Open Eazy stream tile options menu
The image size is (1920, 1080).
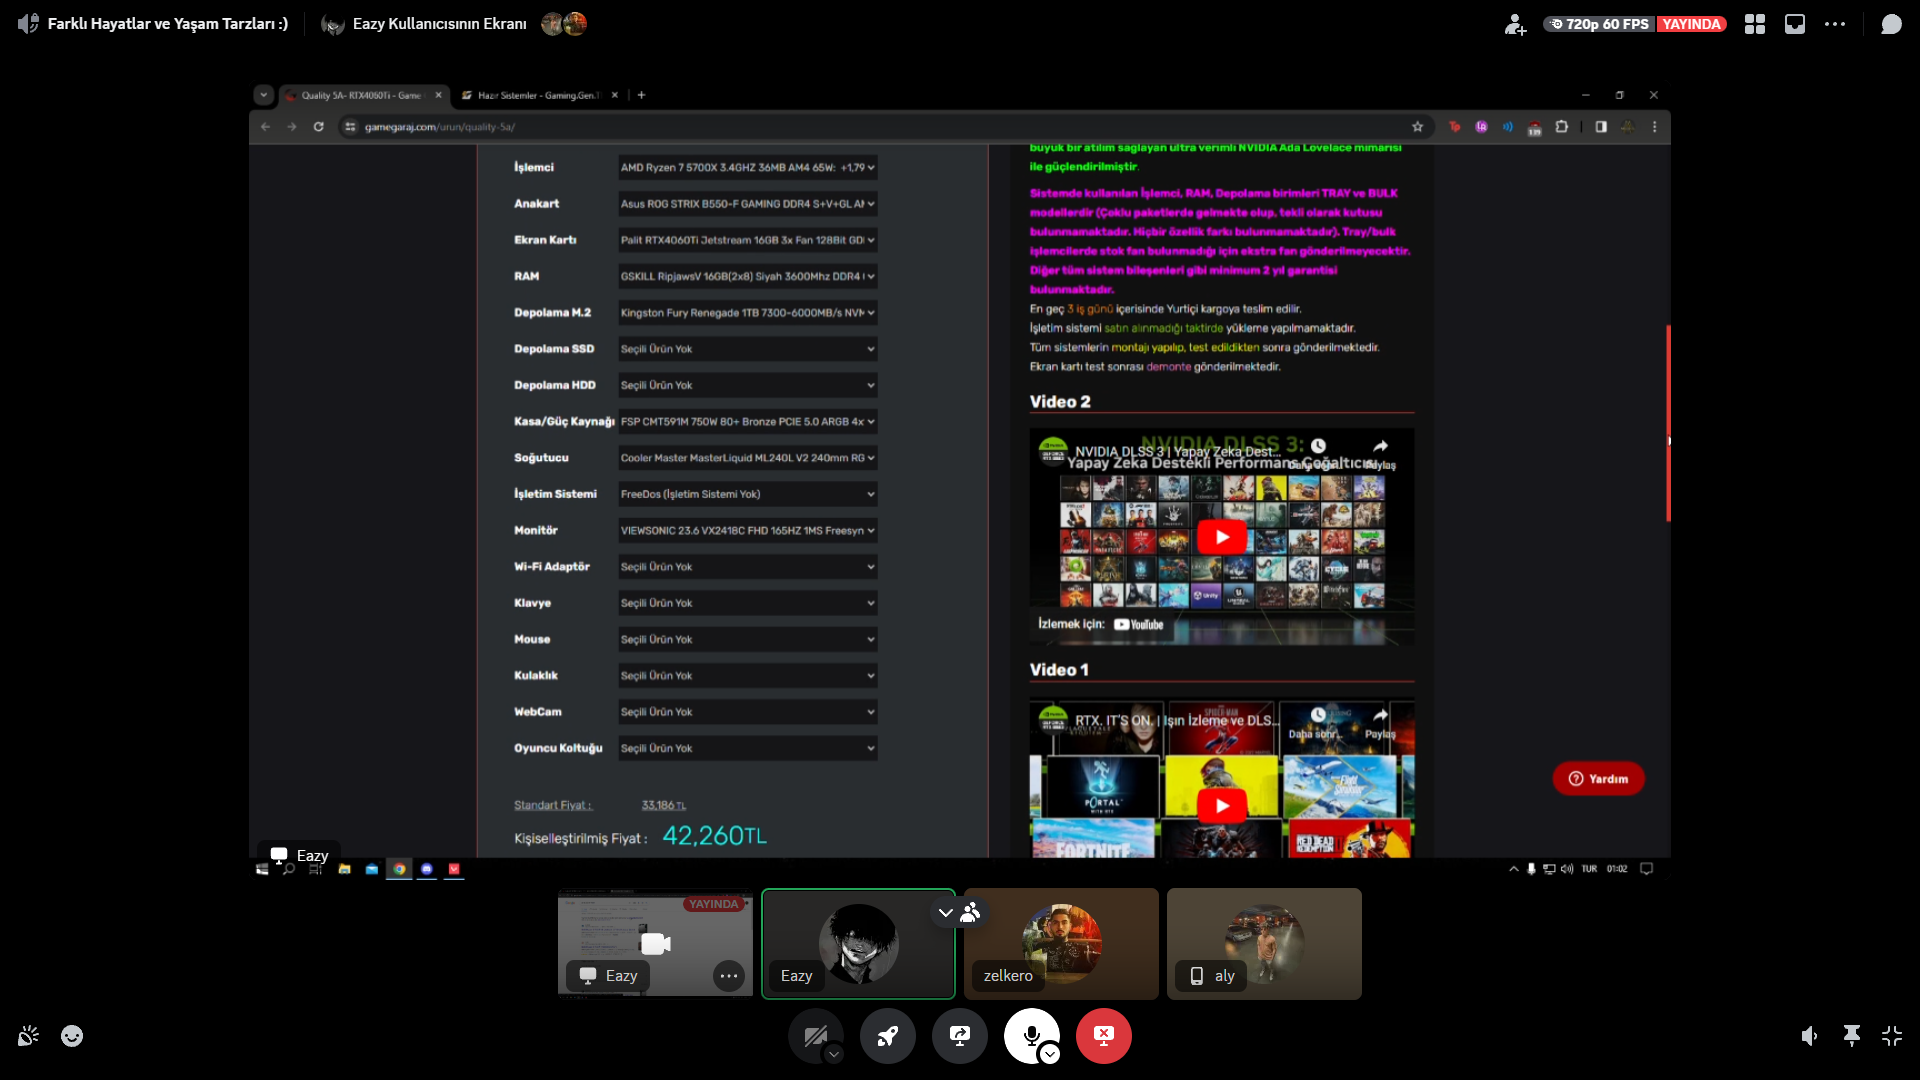point(729,975)
